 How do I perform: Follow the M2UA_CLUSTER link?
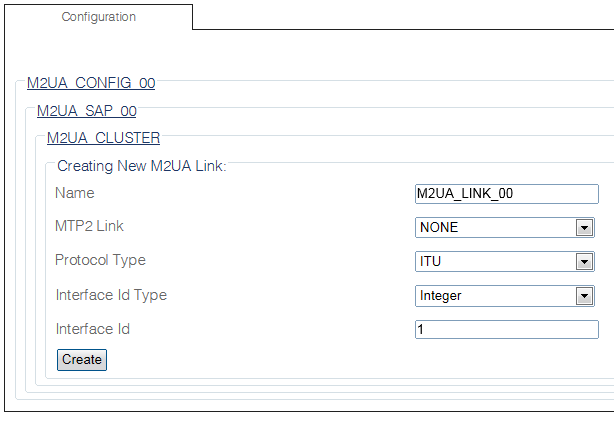pos(103,138)
